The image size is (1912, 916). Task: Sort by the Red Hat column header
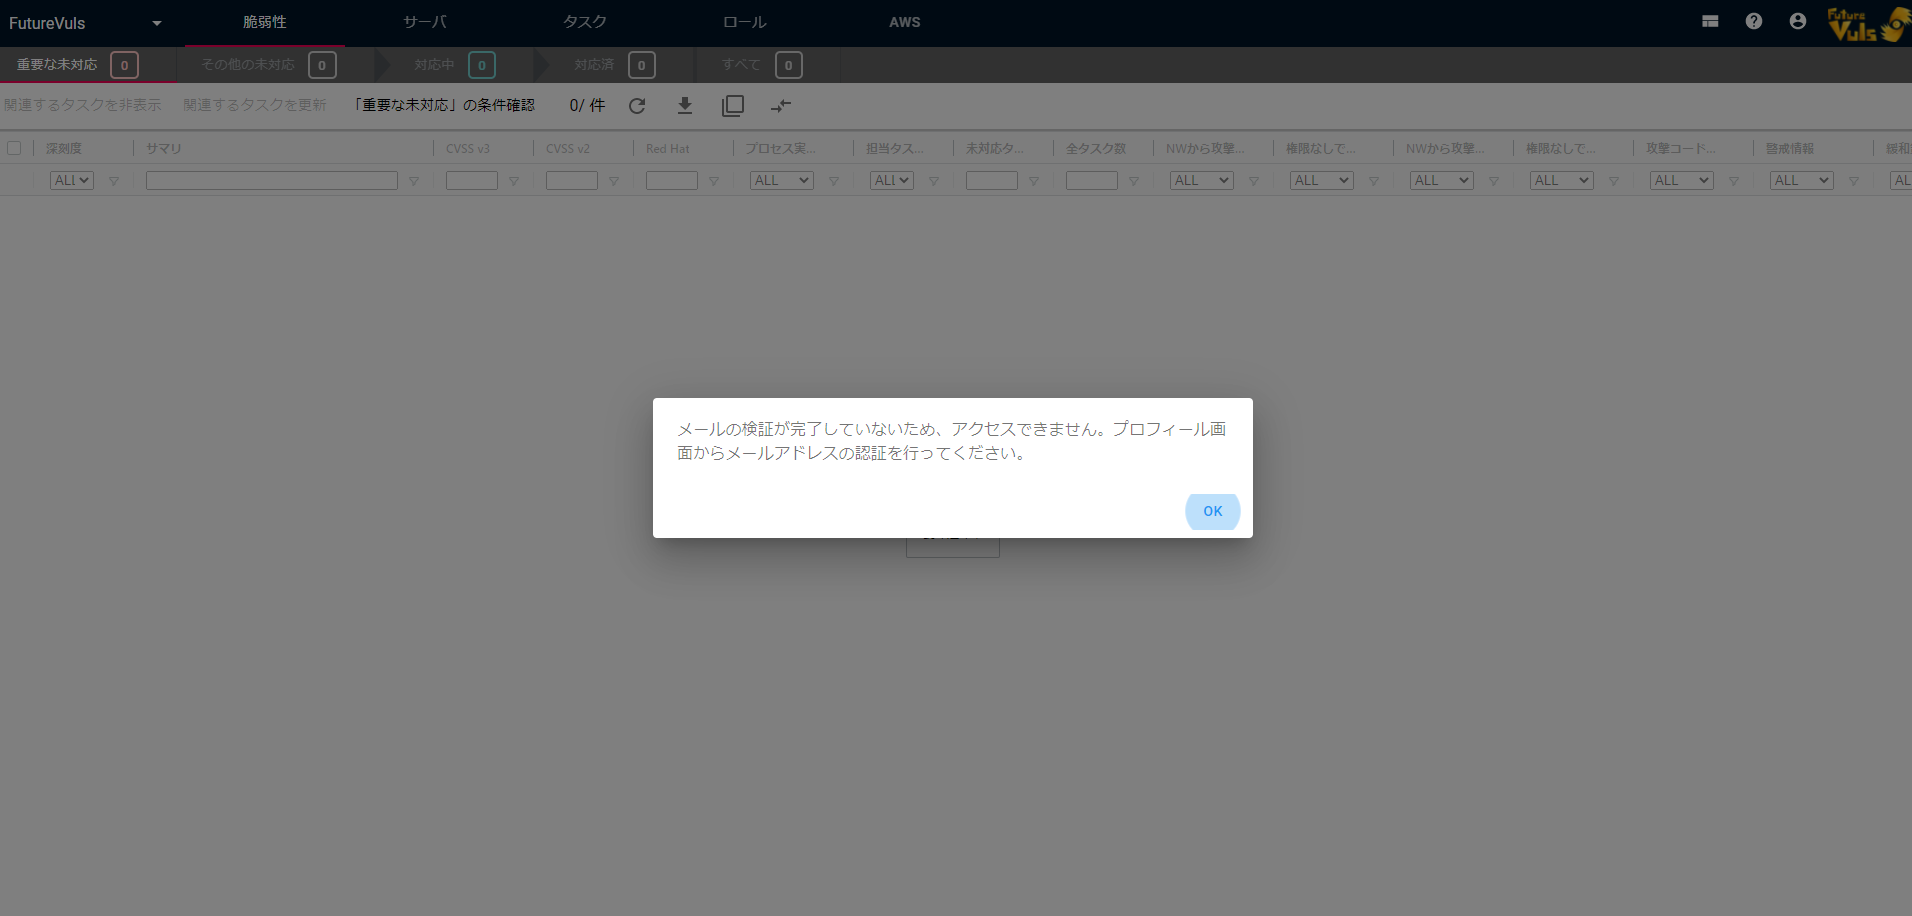pyautogui.click(x=668, y=148)
